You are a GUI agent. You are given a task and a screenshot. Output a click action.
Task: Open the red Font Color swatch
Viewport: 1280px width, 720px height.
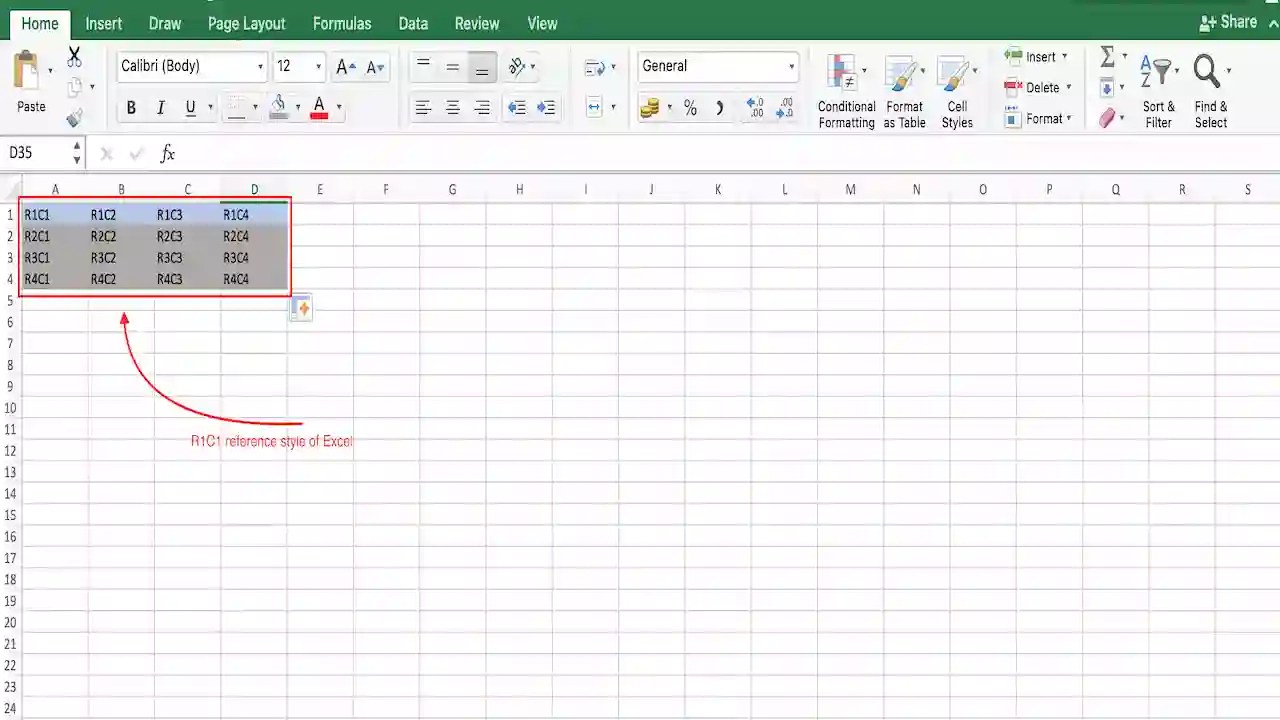click(x=318, y=107)
